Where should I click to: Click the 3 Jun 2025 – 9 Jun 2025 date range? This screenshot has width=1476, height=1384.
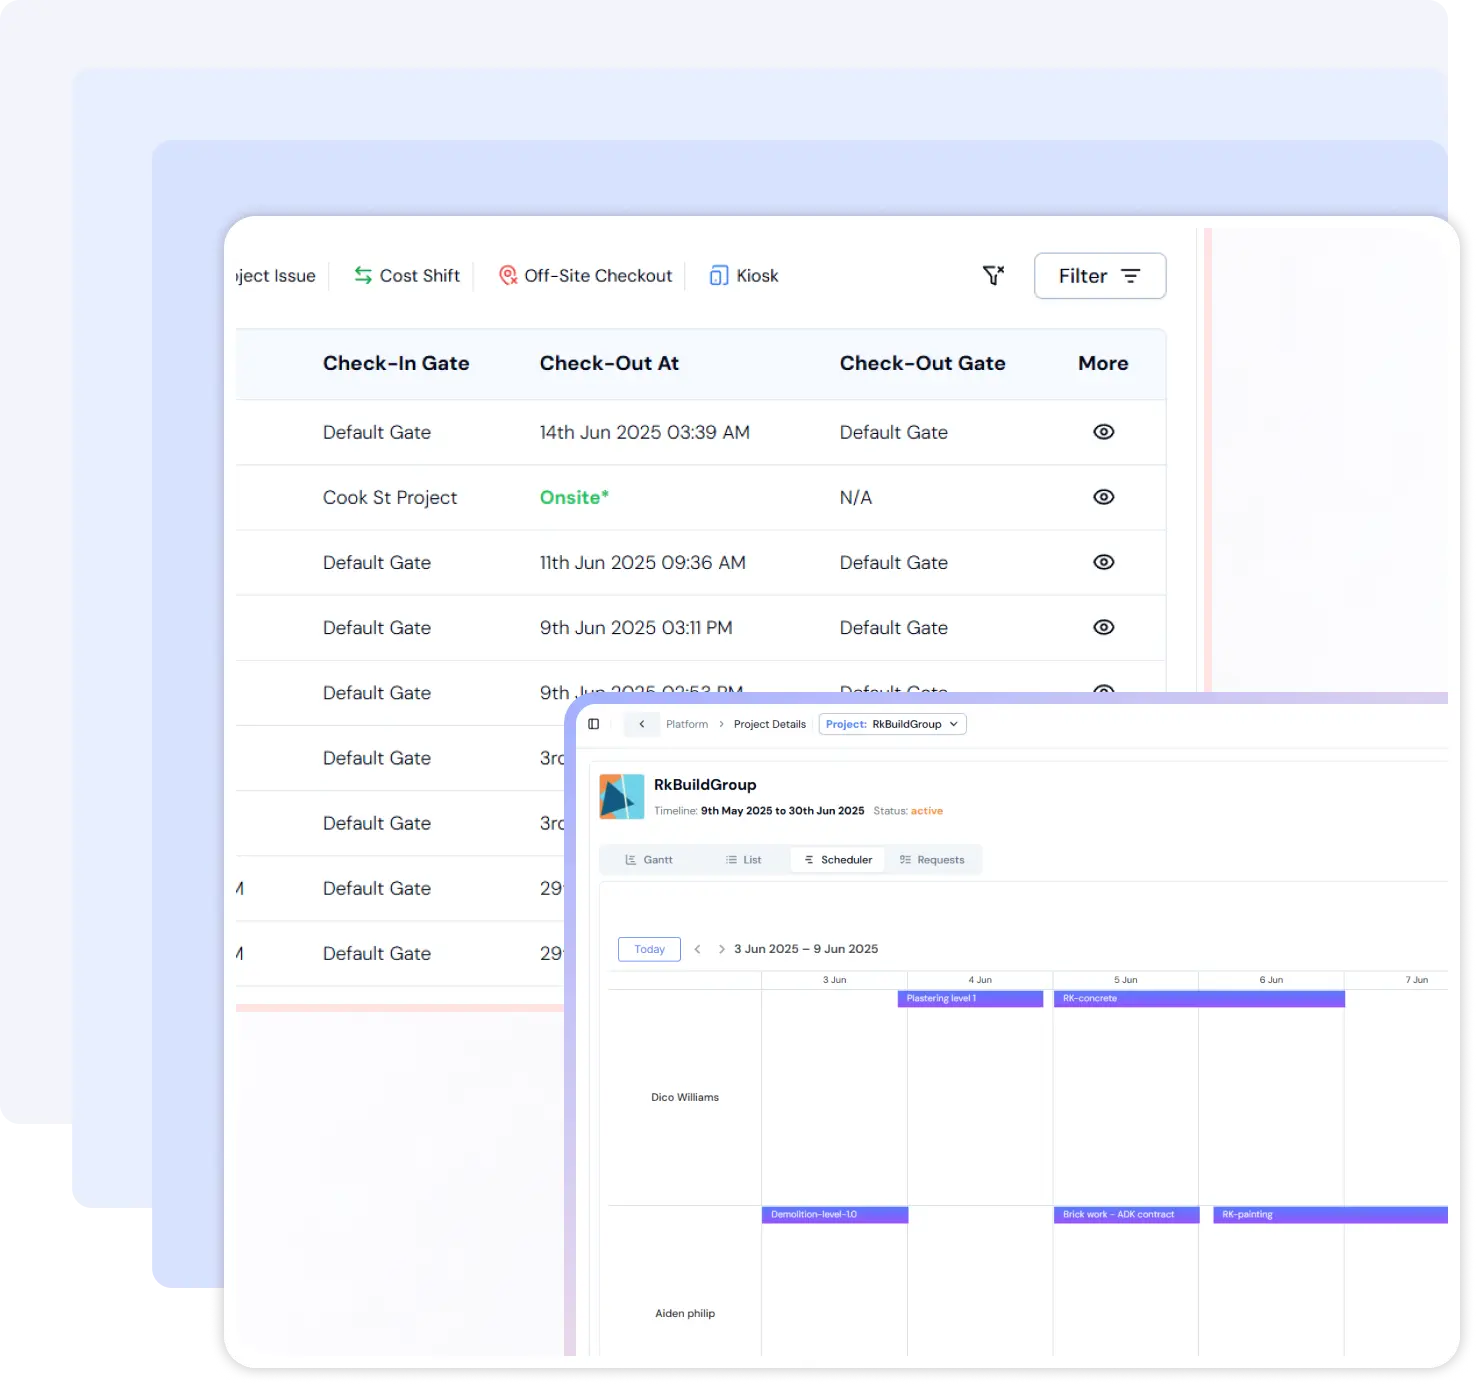(806, 949)
